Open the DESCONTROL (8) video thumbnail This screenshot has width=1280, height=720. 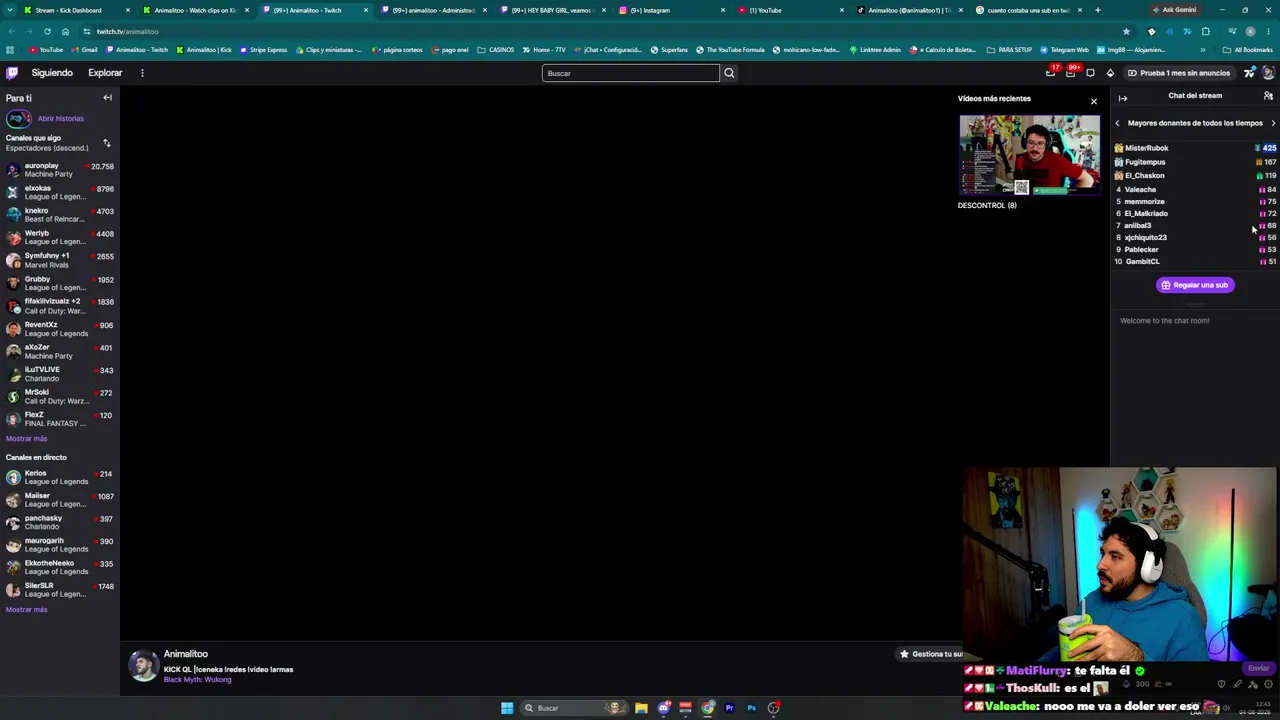click(x=1029, y=155)
